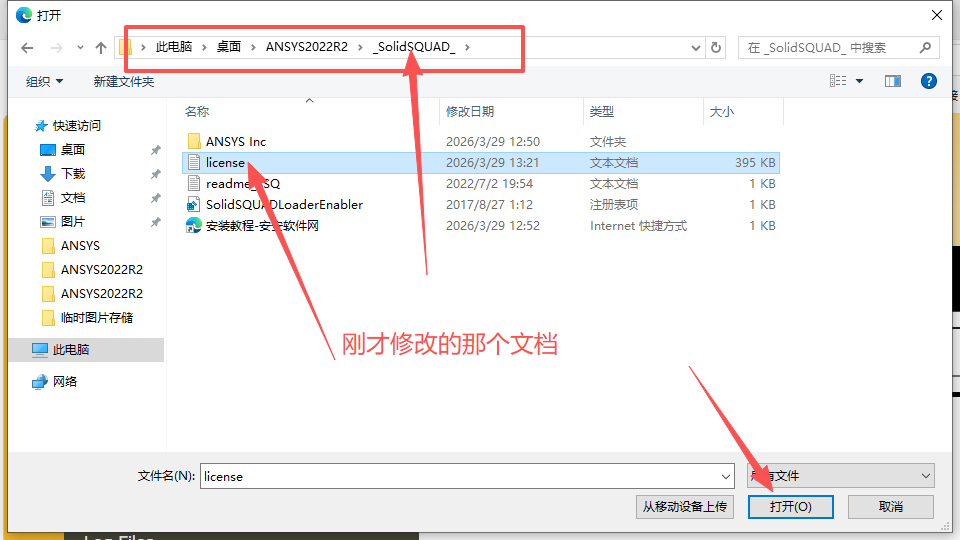Open 桌面 in quick access

coord(73,149)
